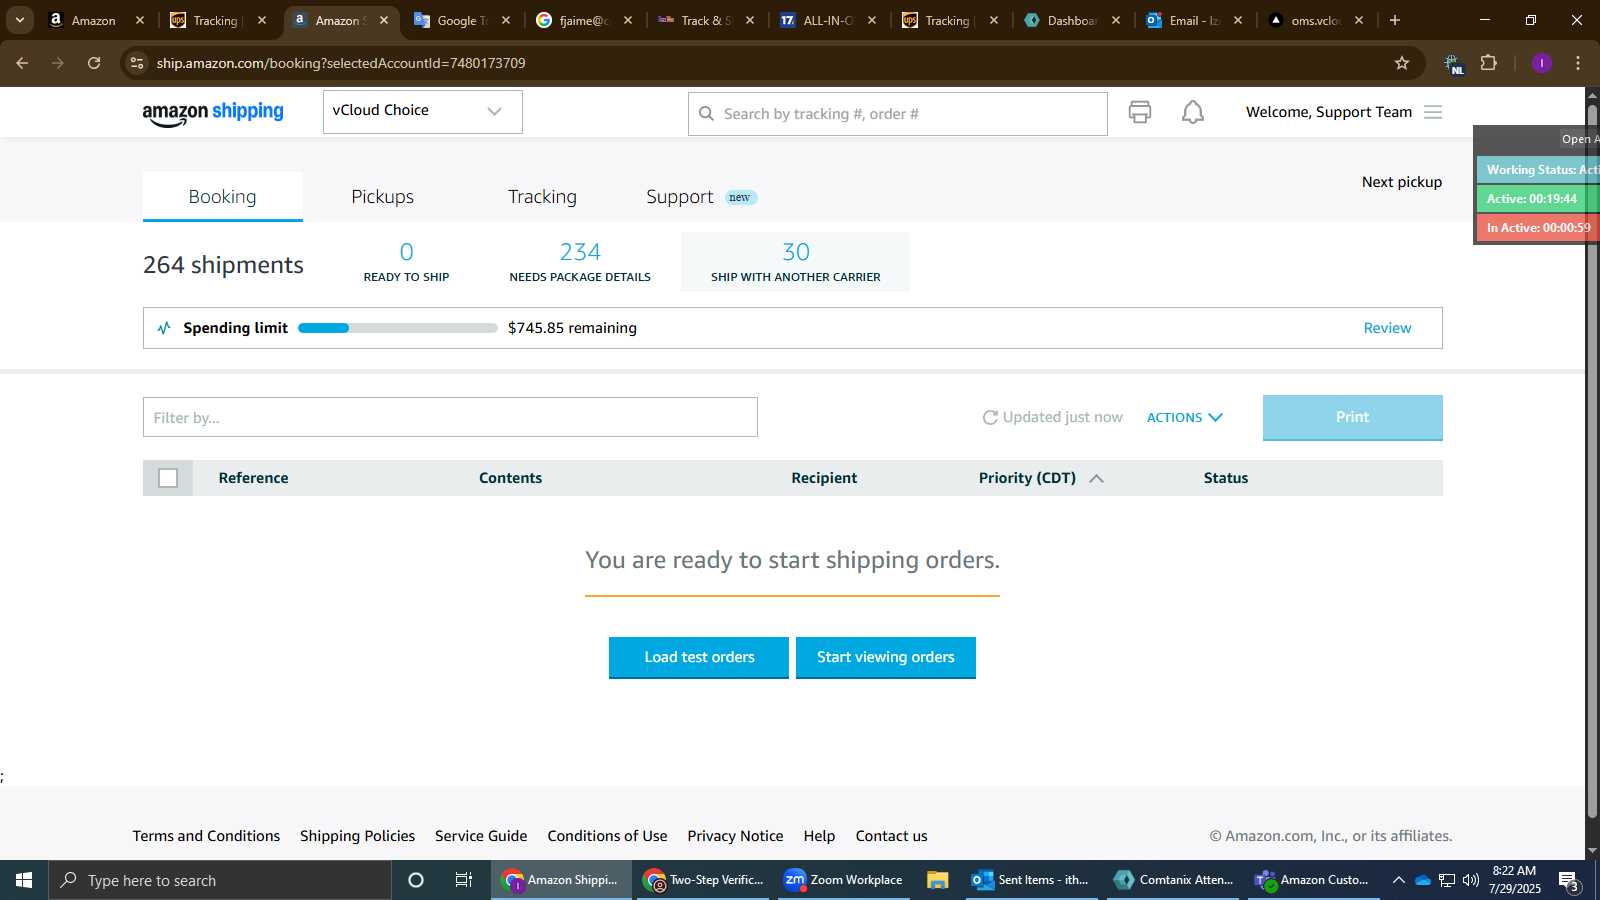
Task: View site information icon in address bar
Action: click(137, 63)
